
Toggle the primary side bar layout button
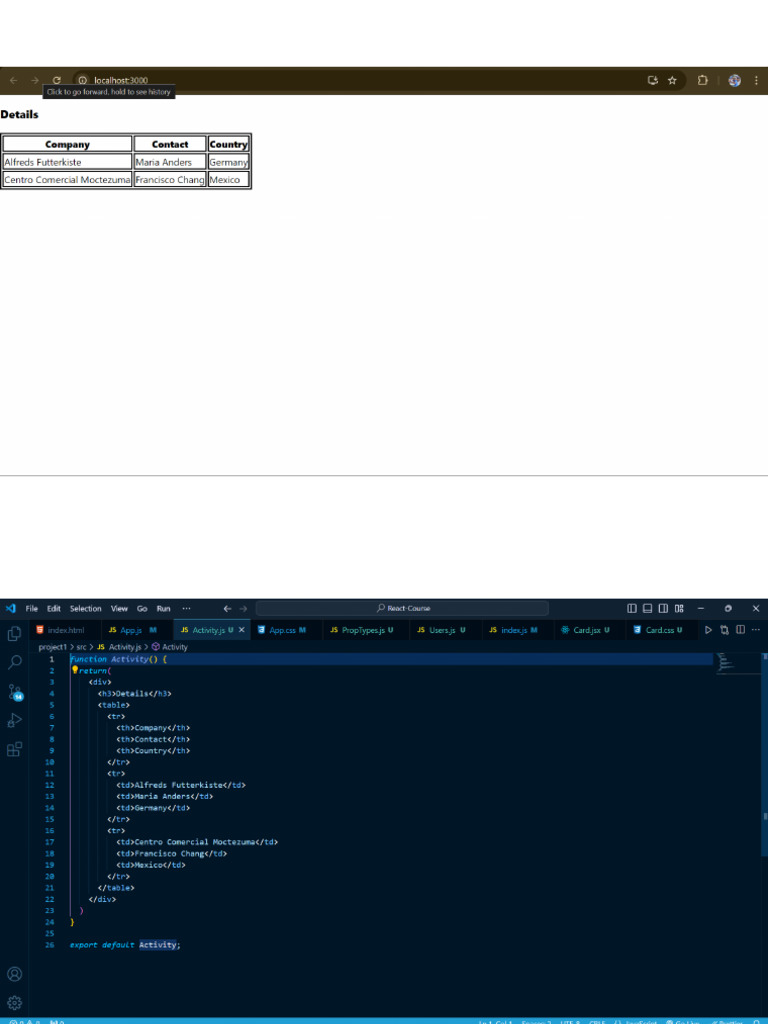(632, 608)
